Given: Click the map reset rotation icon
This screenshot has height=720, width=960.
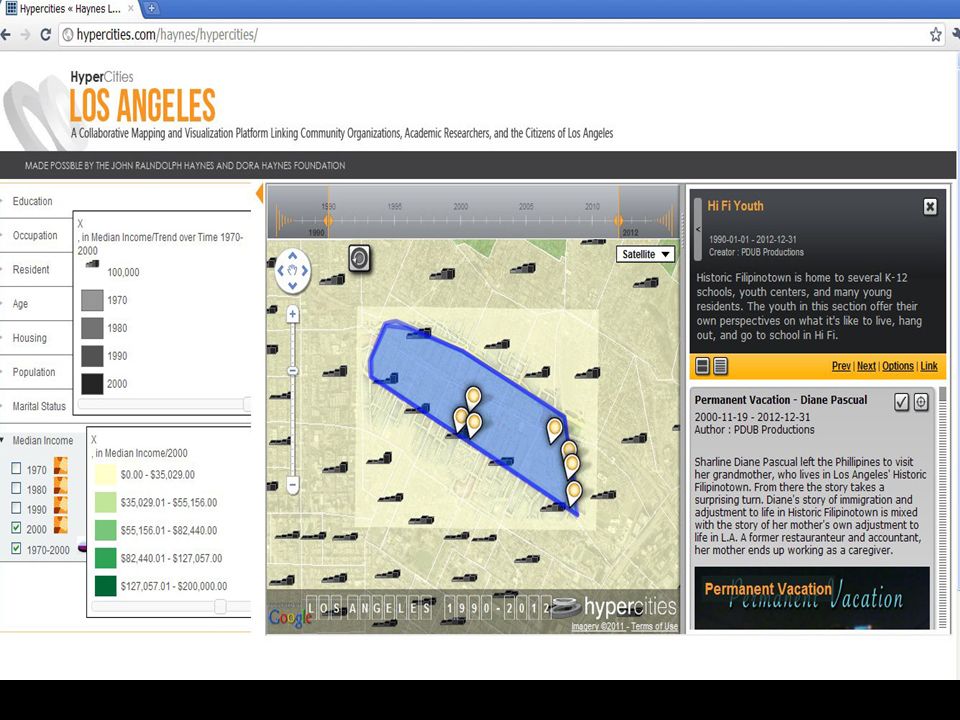Looking at the screenshot, I should [359, 258].
